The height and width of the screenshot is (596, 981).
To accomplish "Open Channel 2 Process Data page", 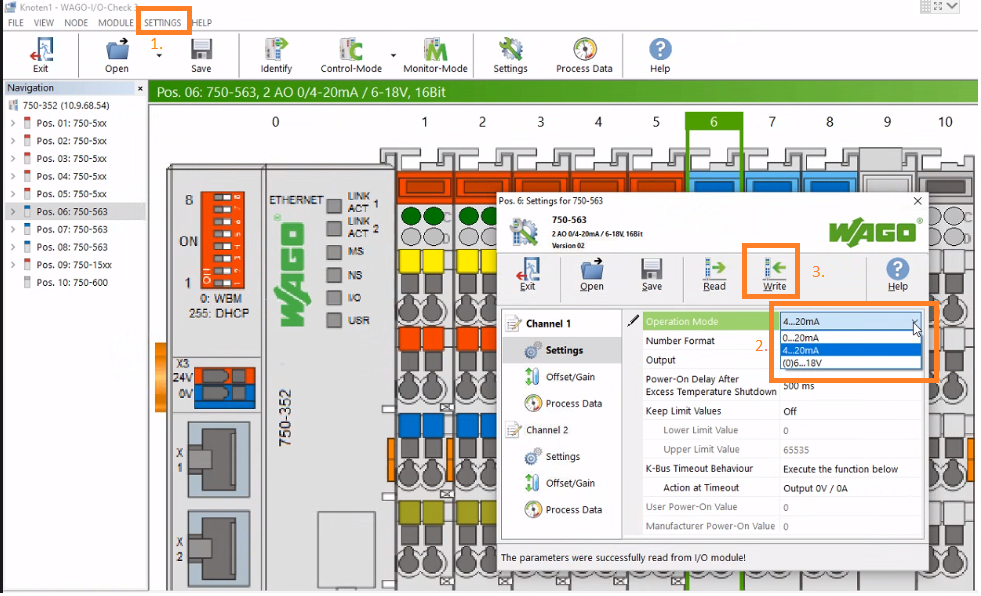I will coord(574,510).
